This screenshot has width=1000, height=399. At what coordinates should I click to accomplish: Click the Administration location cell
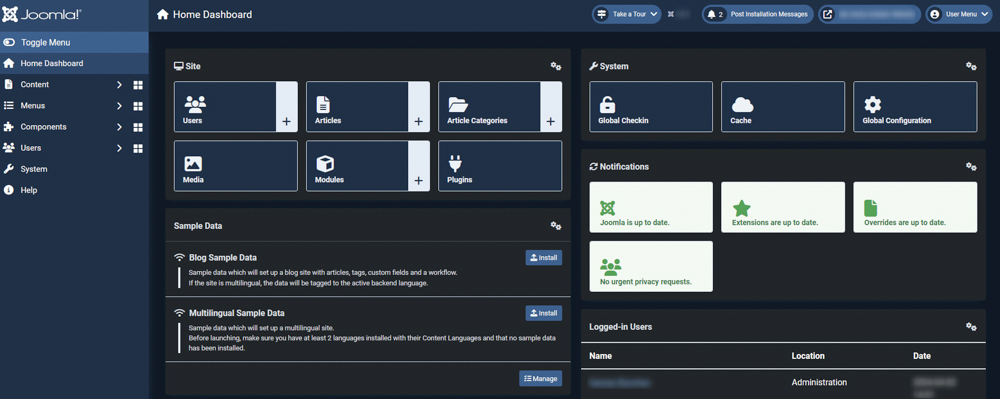(x=819, y=382)
